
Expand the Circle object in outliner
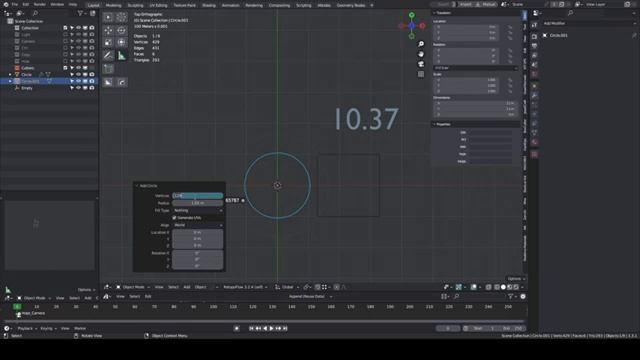point(10,75)
